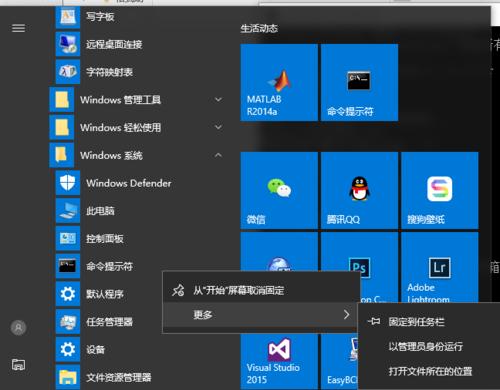This screenshot has height=390, width=500.
Task: Open Windows Defender shield icon
Action: coord(68,183)
